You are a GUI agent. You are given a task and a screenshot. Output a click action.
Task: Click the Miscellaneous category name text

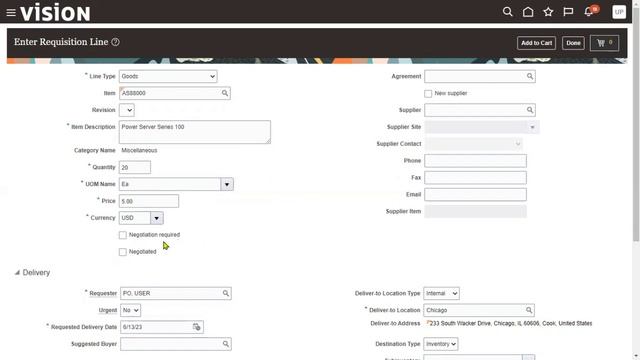(139, 150)
